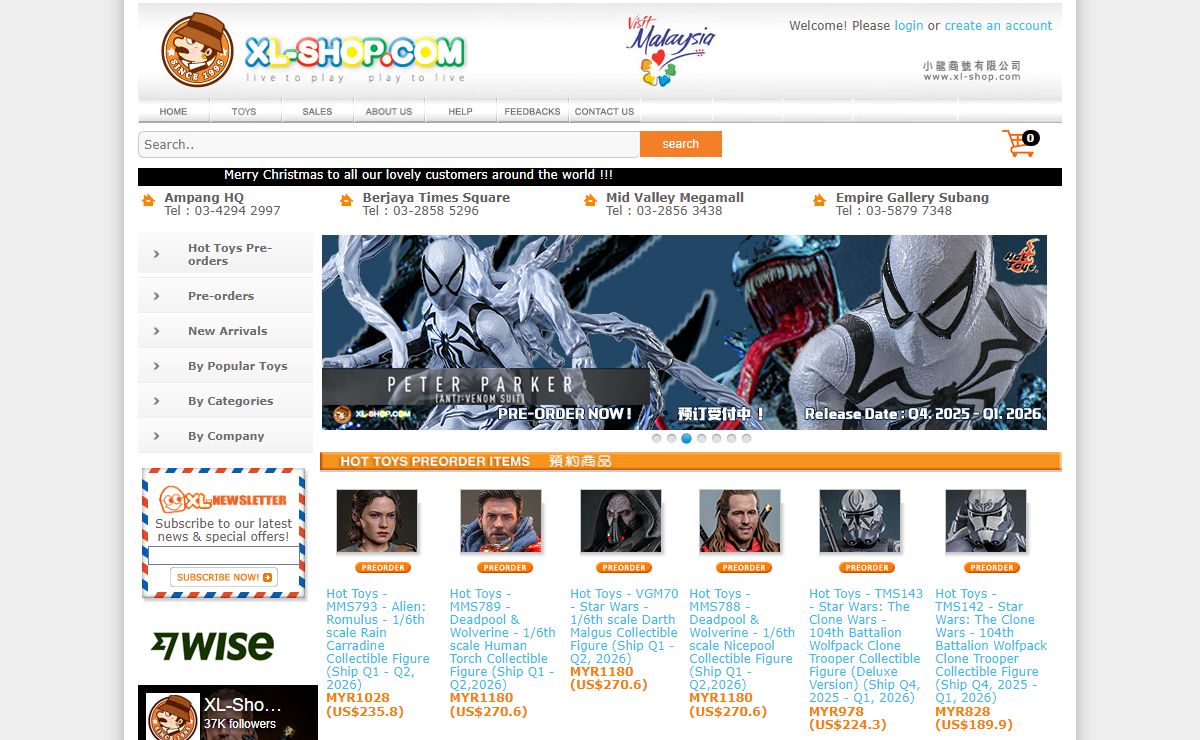The height and width of the screenshot is (740, 1200).
Task: Open the FEEDBACKS menu item
Action: 532,111
